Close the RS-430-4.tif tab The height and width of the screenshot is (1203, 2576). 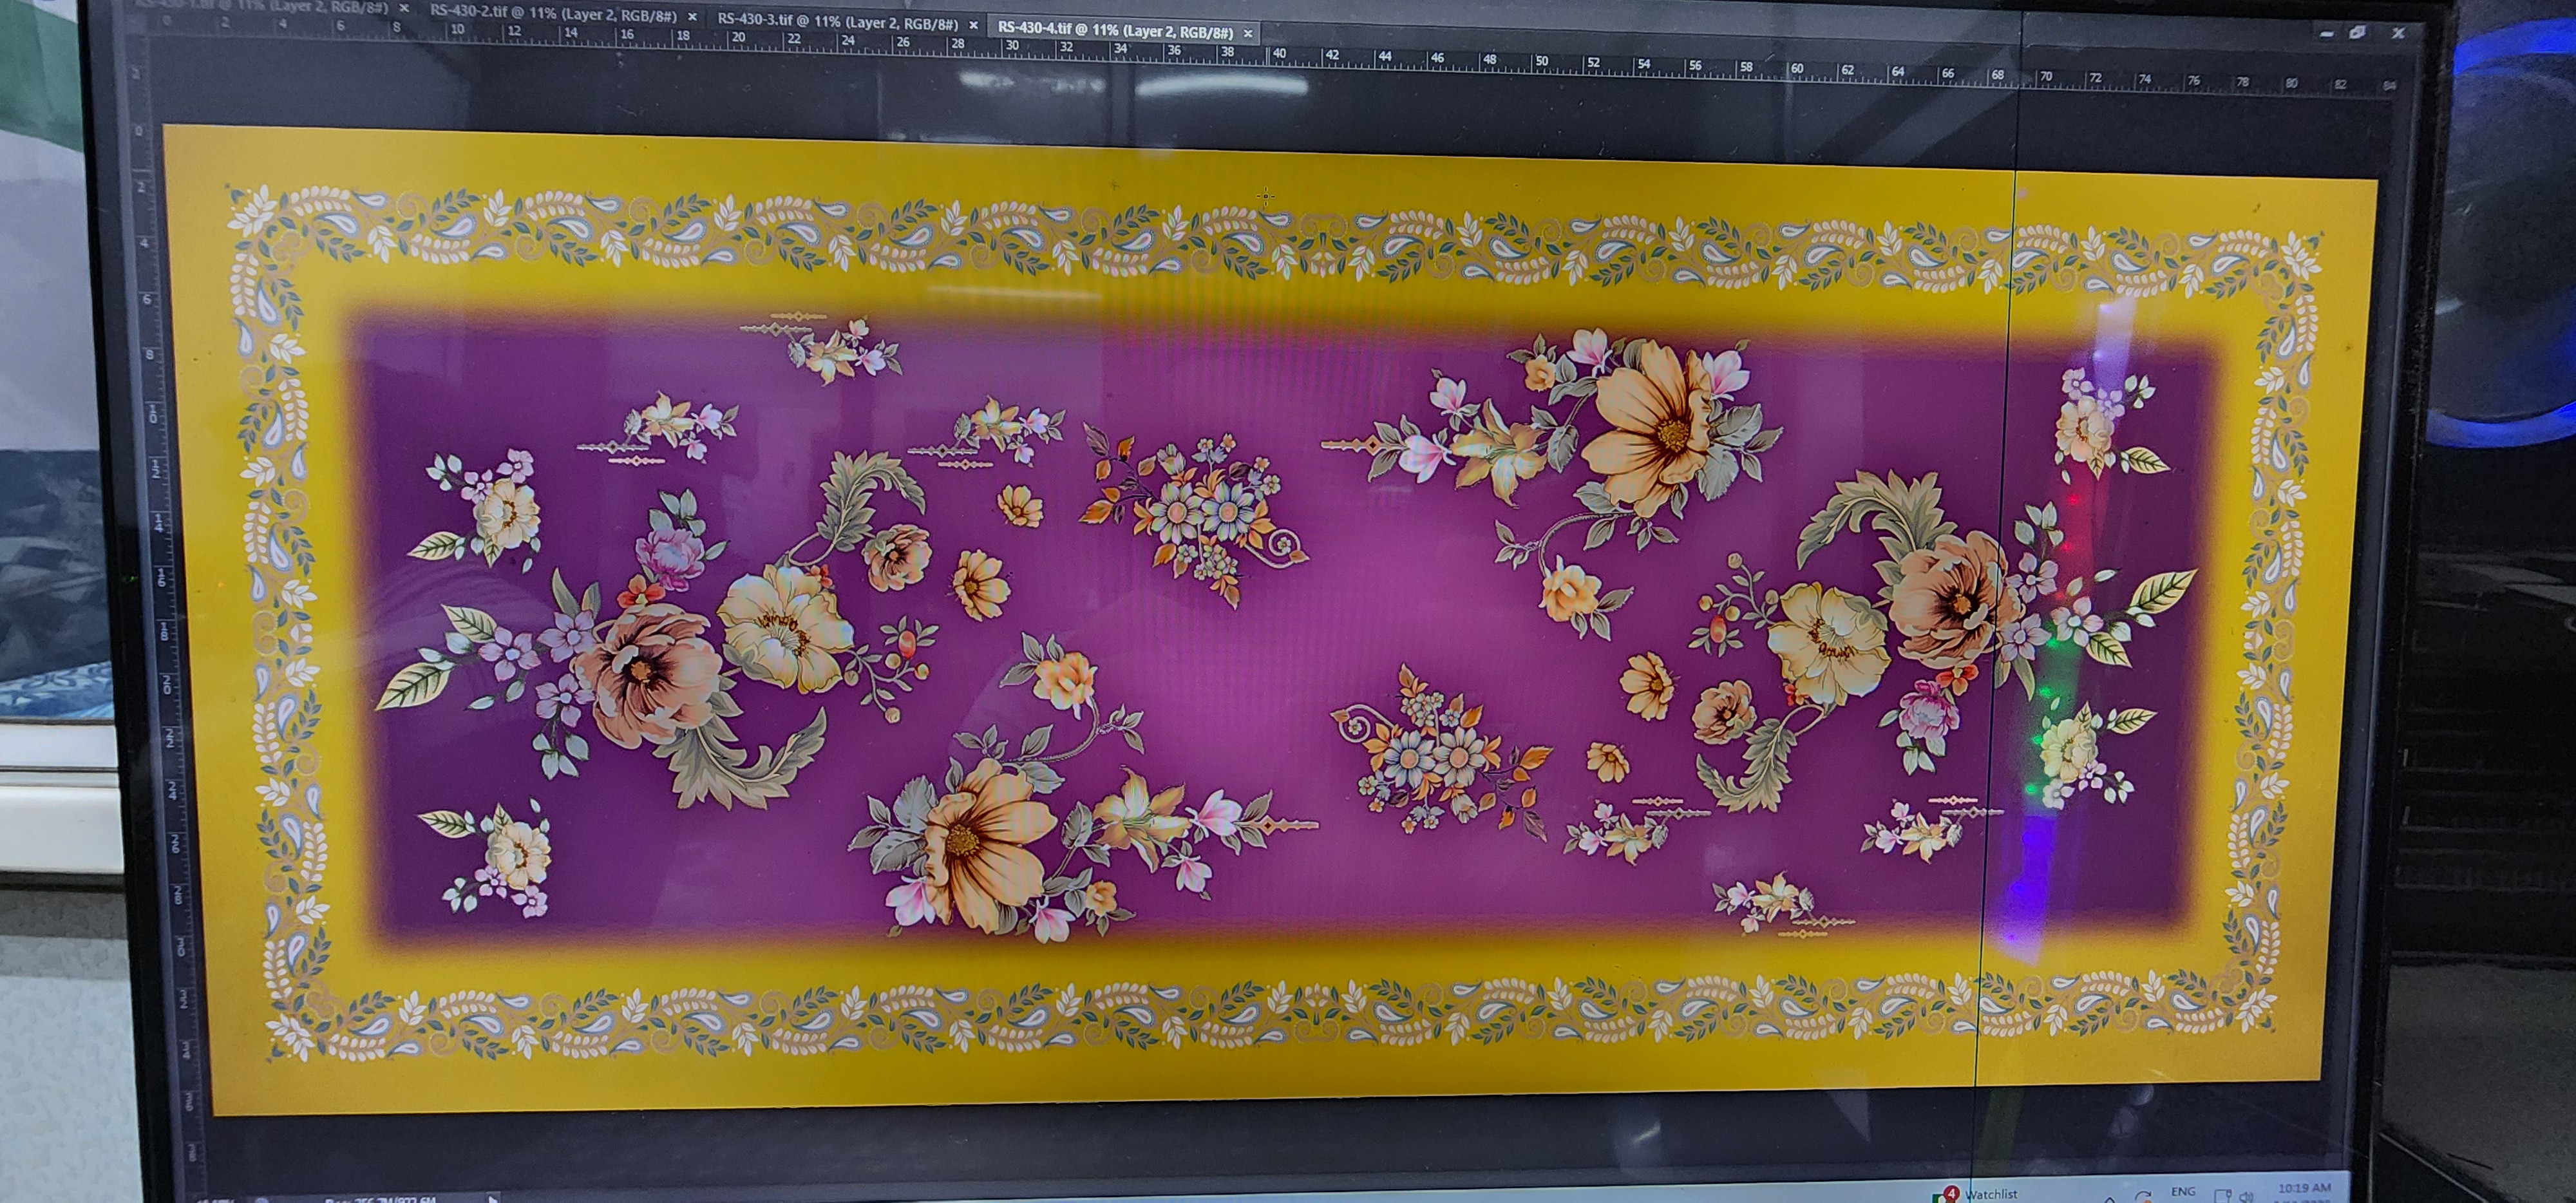pyautogui.click(x=1247, y=33)
